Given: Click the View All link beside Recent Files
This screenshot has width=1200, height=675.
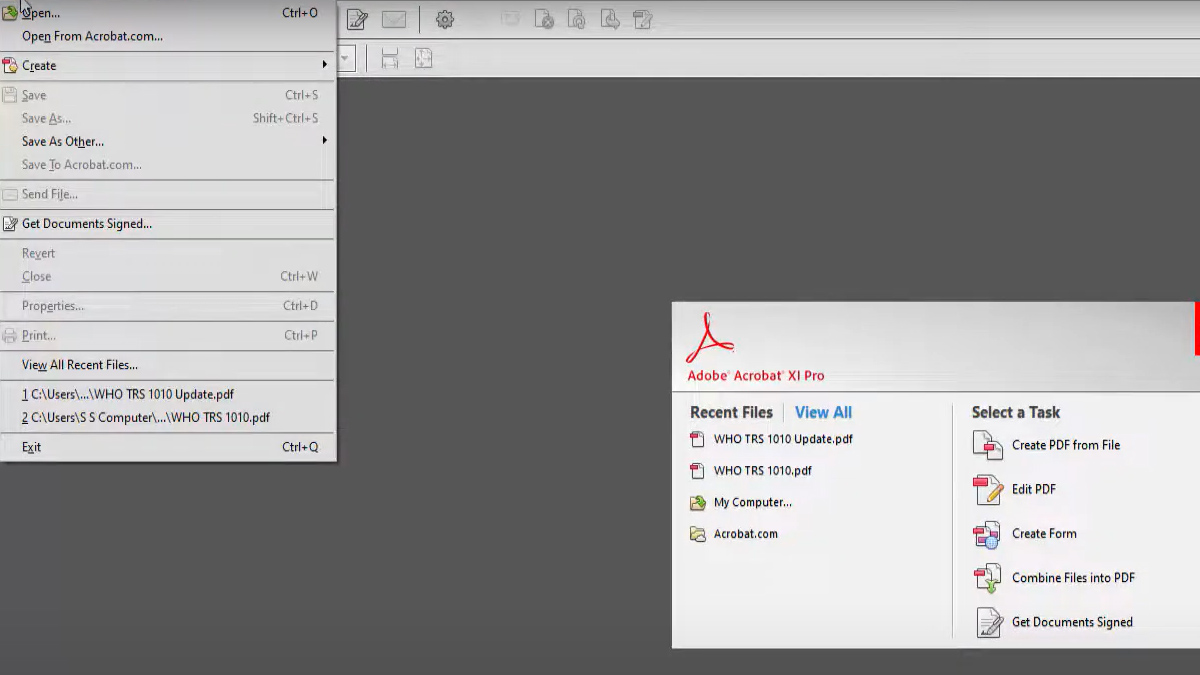Looking at the screenshot, I should [823, 412].
